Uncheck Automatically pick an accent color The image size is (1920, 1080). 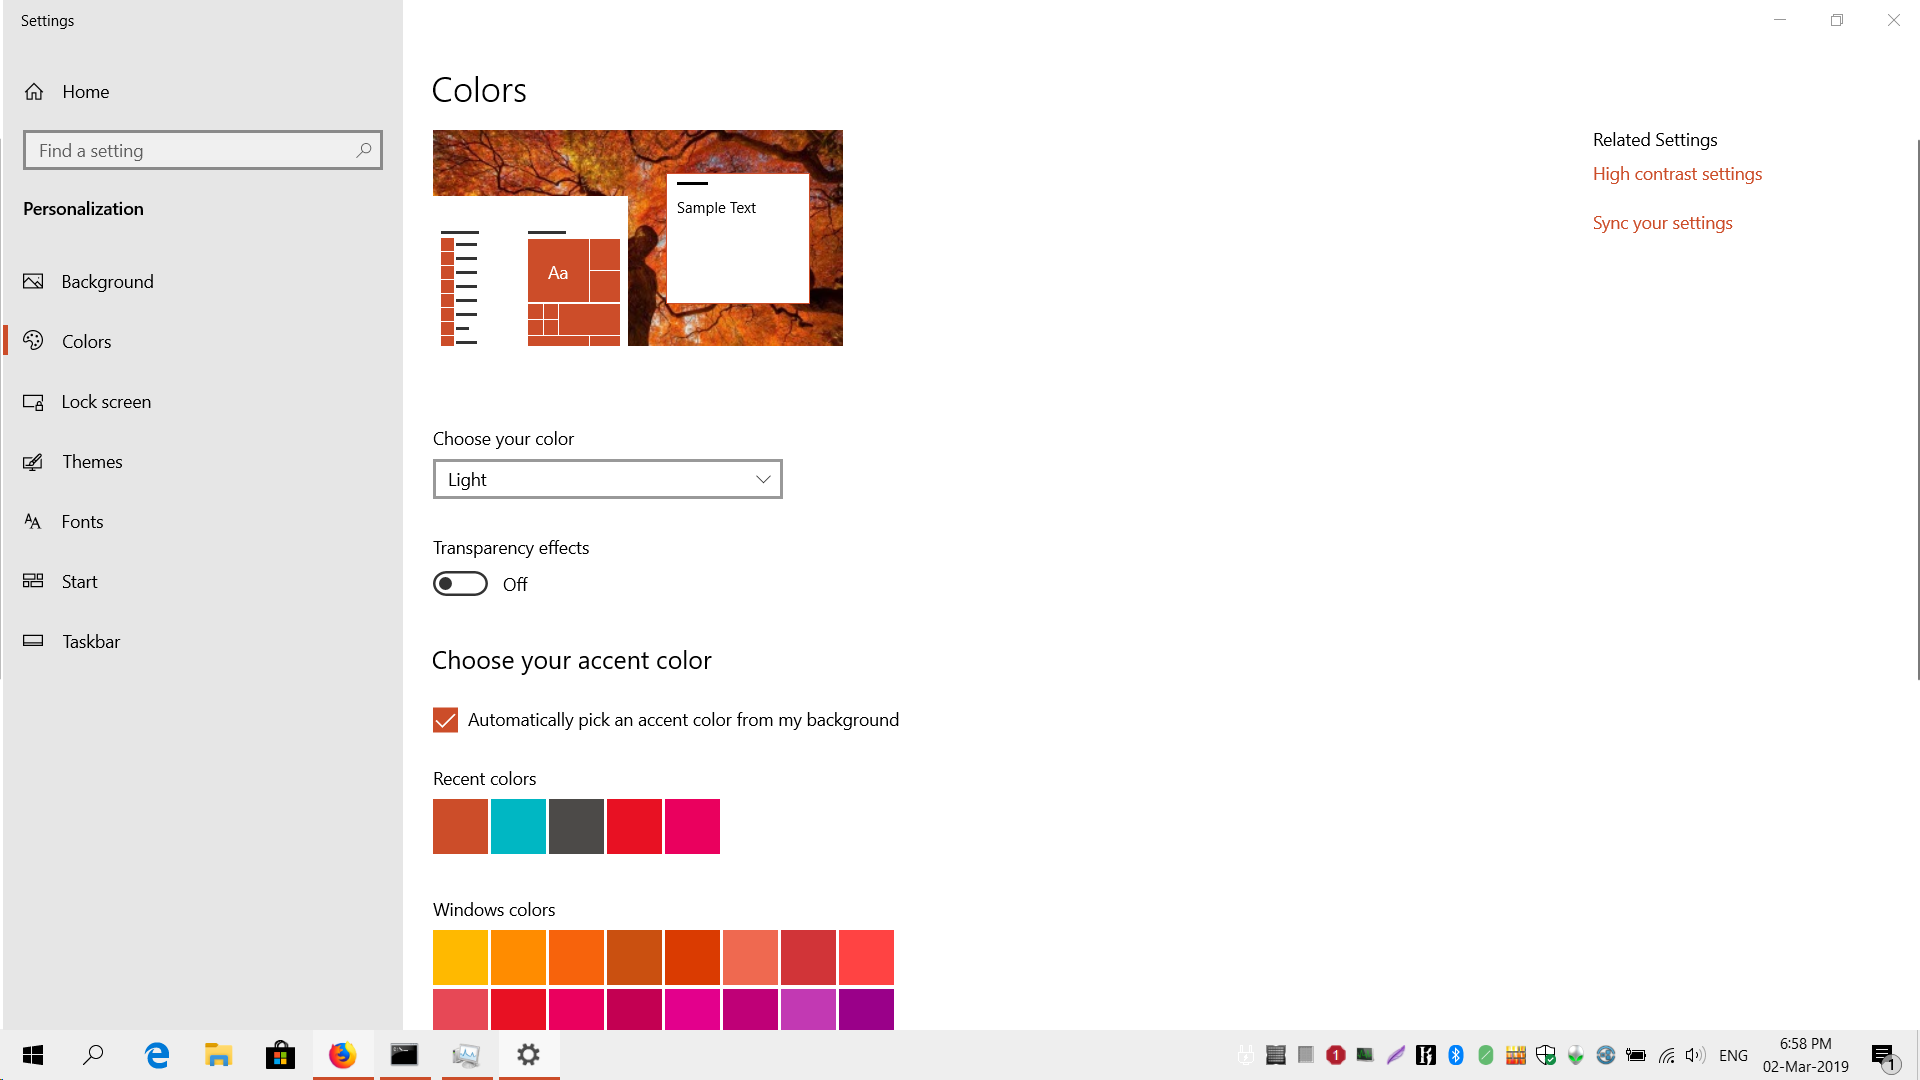coord(445,720)
